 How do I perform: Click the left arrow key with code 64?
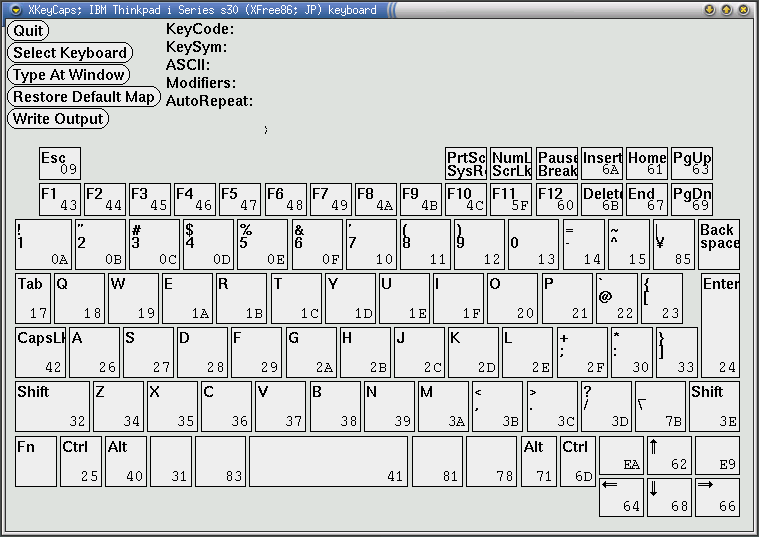tap(622, 497)
